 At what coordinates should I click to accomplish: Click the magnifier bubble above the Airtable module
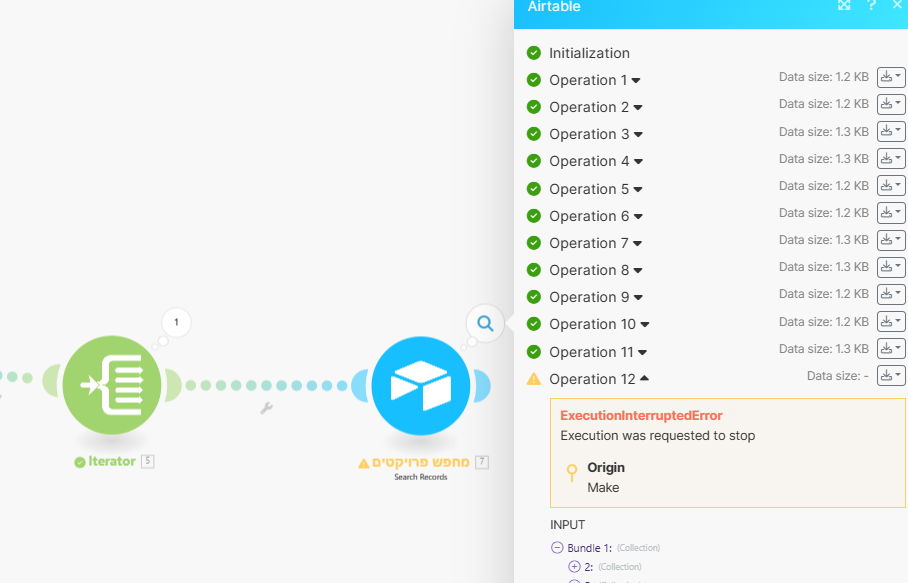485,323
